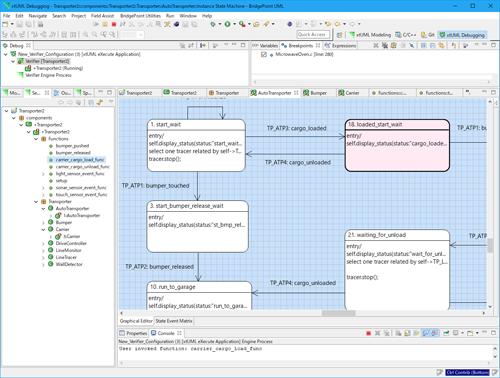
Task: Switch to the State Event Matrix tab
Action: point(174,321)
